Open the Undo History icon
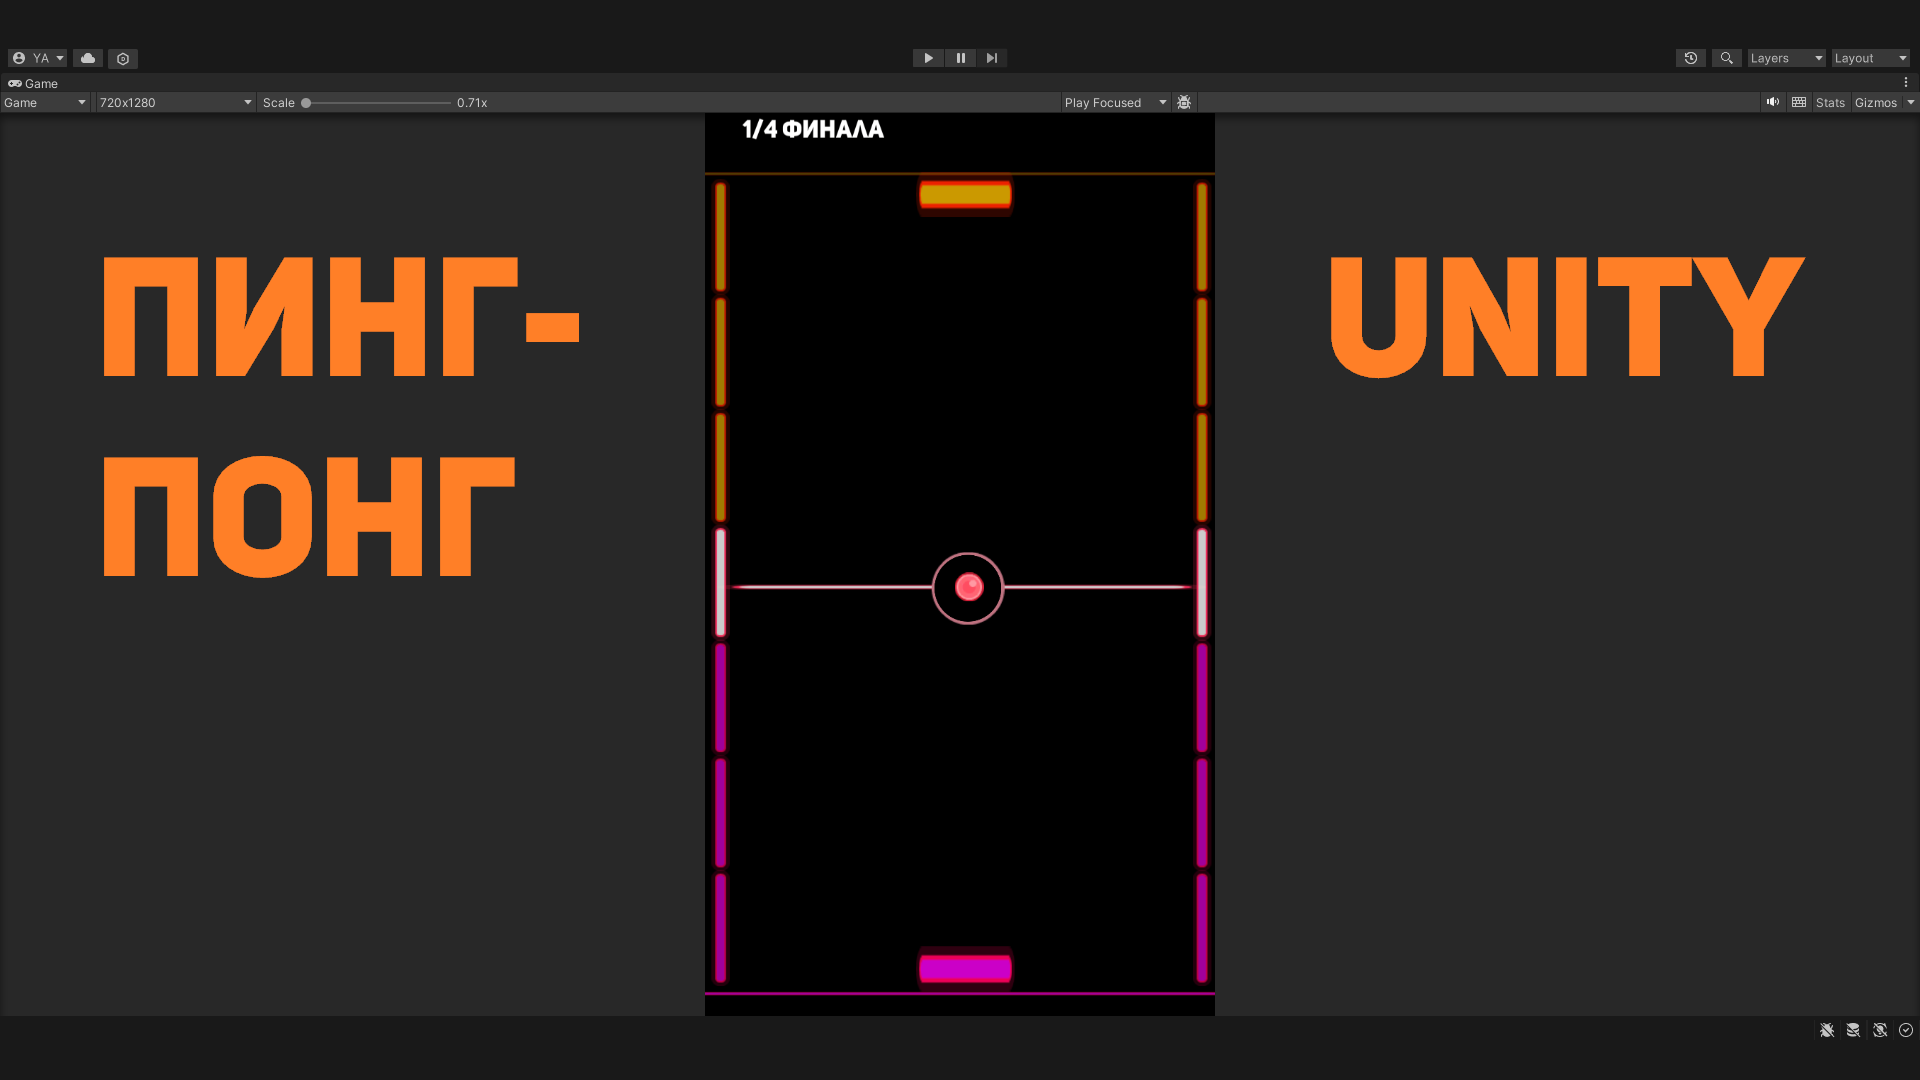Viewport: 1920px width, 1080px height. 1690,59
